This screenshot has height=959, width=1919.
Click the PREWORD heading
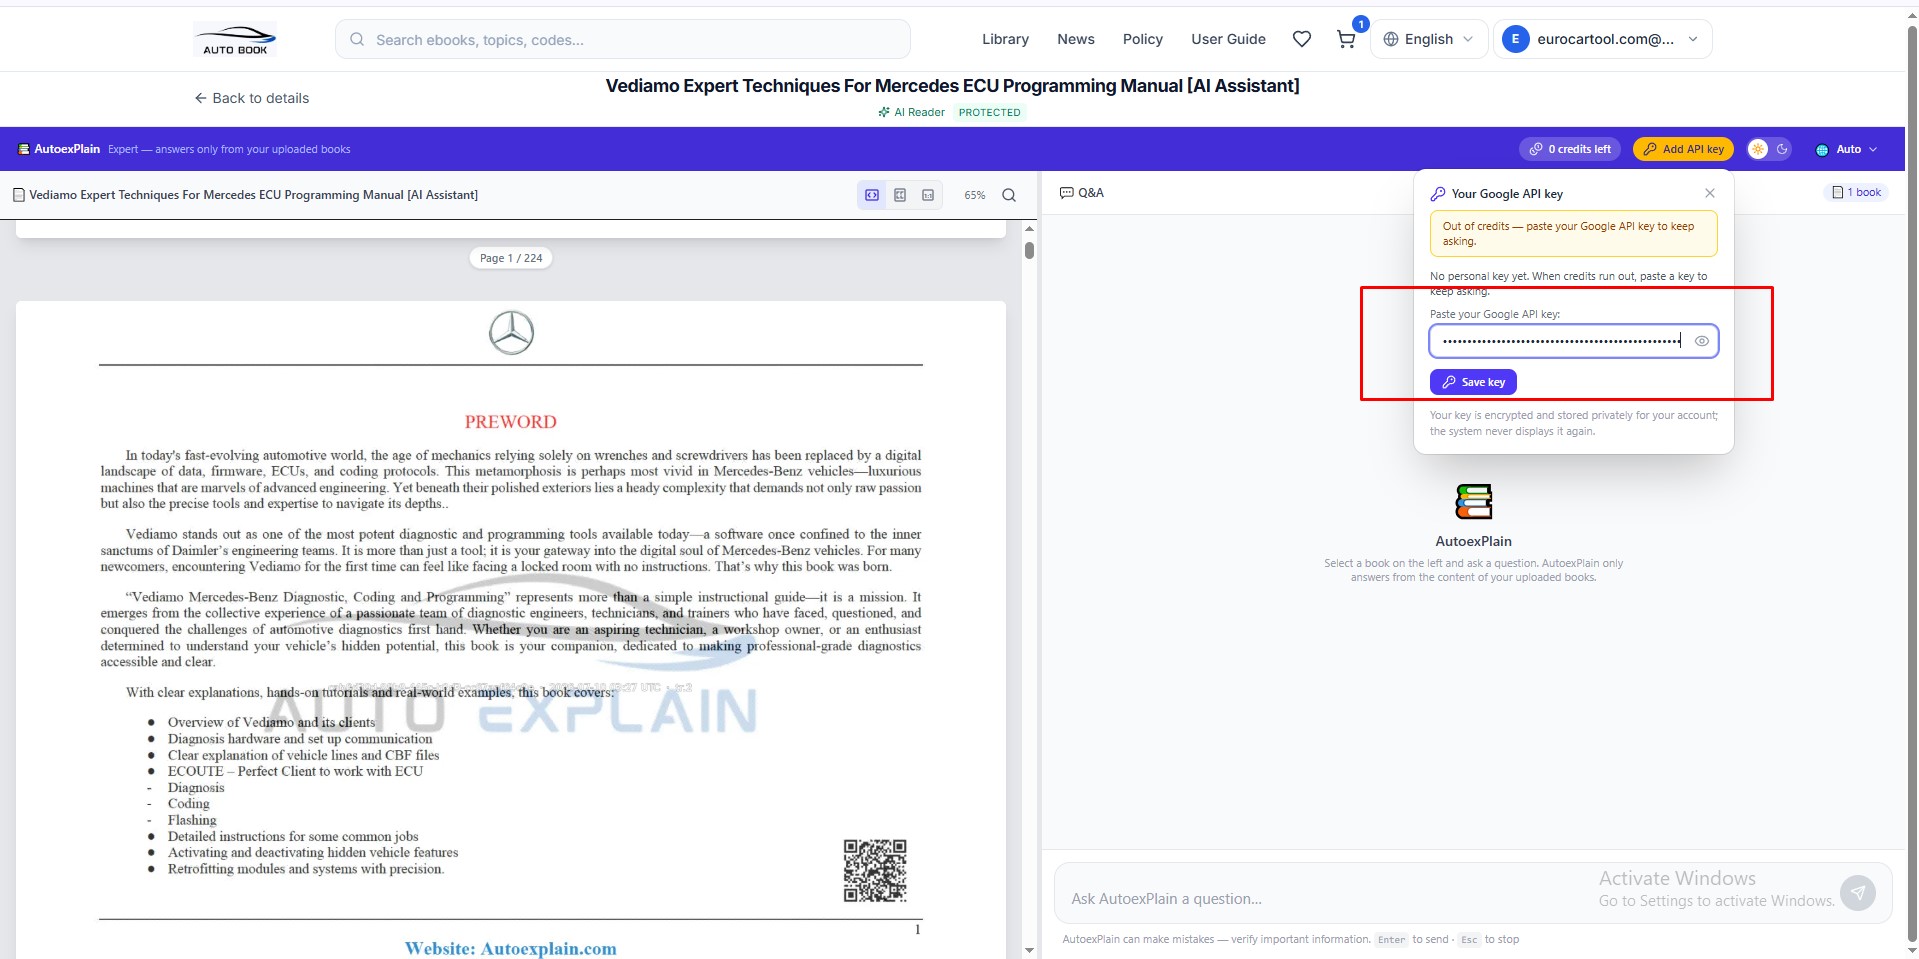click(510, 421)
